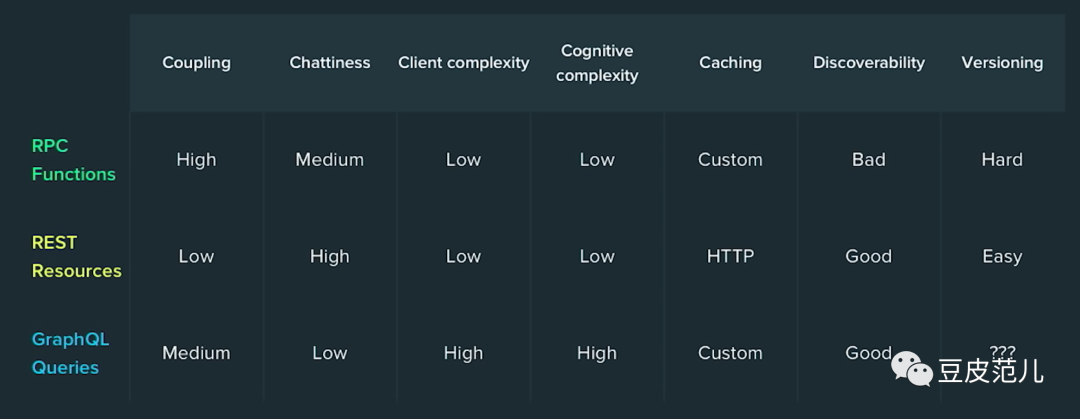1080x419 pixels.
Task: Click the Discoverability column header
Action: tap(868, 62)
